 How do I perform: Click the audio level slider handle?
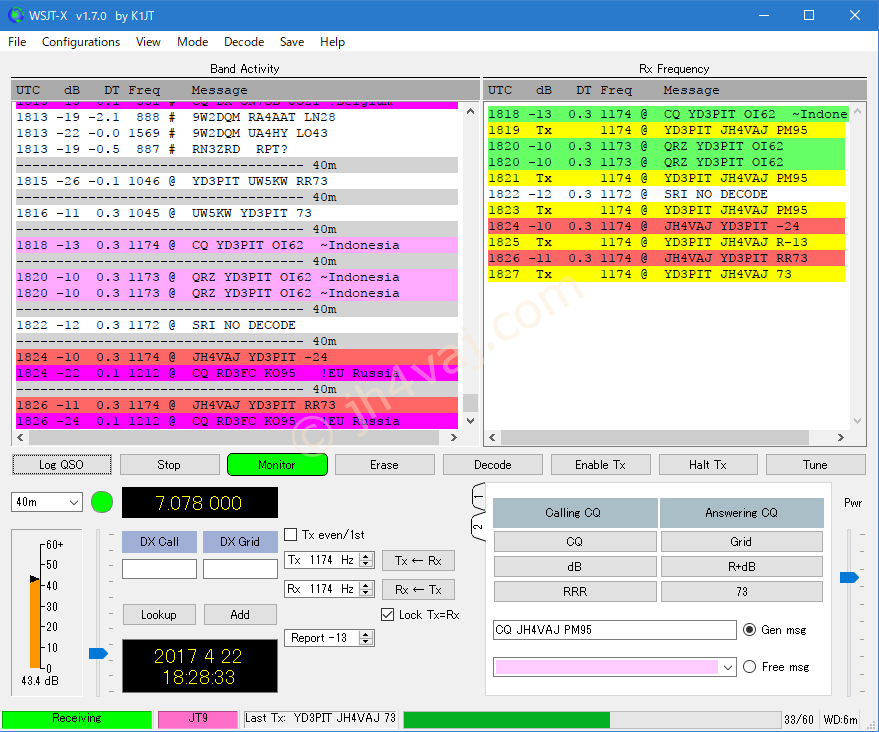[x=98, y=653]
